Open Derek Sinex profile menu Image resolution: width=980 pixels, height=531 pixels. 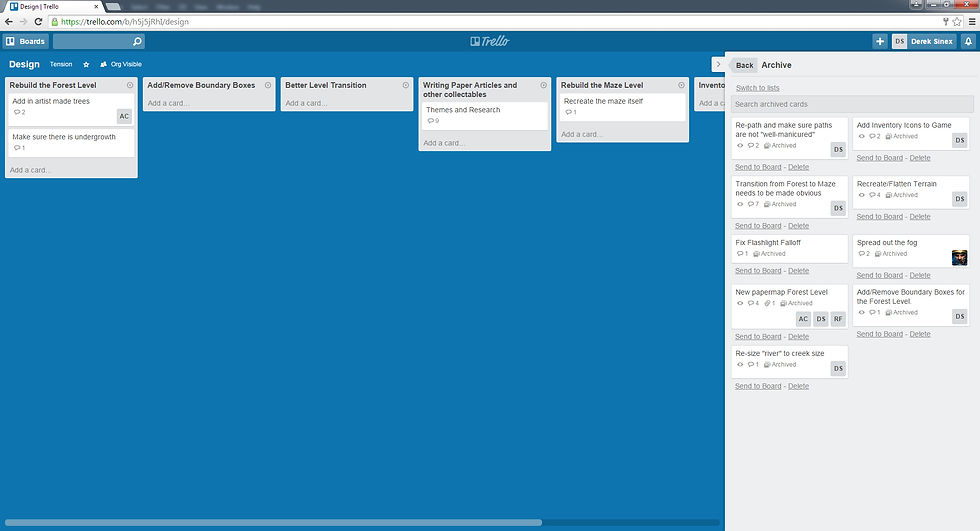[x=931, y=41]
